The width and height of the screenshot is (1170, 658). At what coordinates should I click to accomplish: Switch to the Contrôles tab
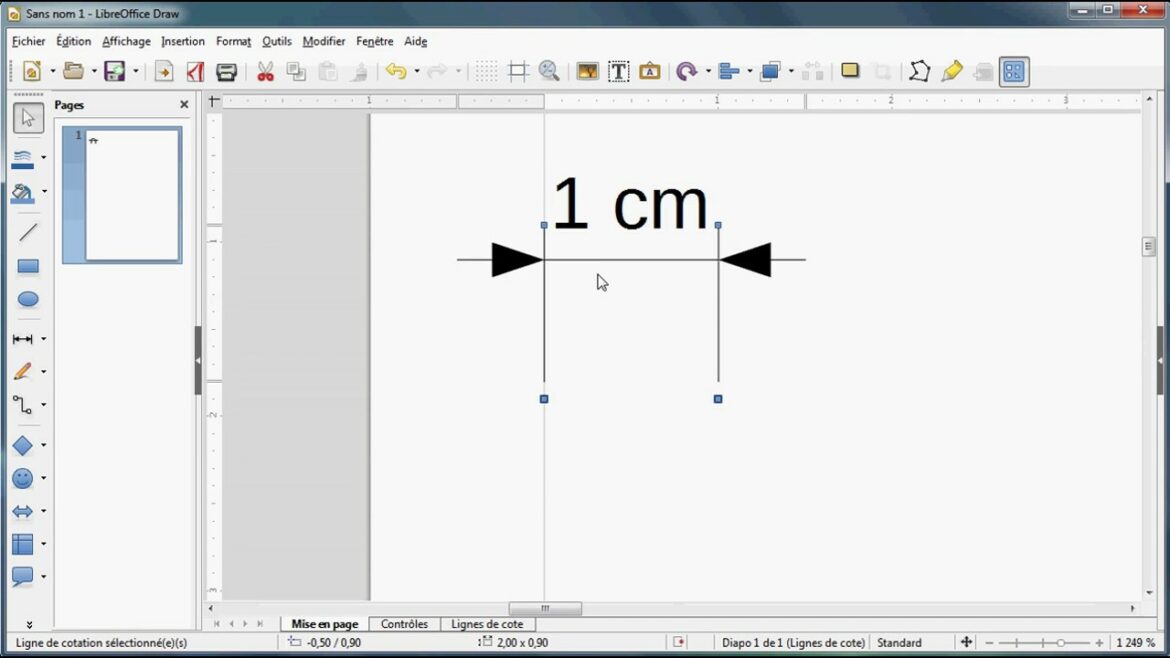pos(403,623)
